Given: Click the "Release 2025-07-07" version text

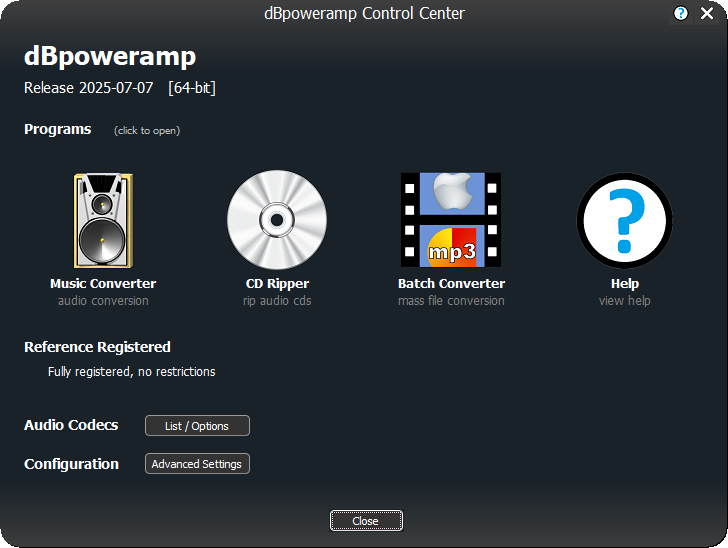Looking at the screenshot, I should (x=88, y=88).
